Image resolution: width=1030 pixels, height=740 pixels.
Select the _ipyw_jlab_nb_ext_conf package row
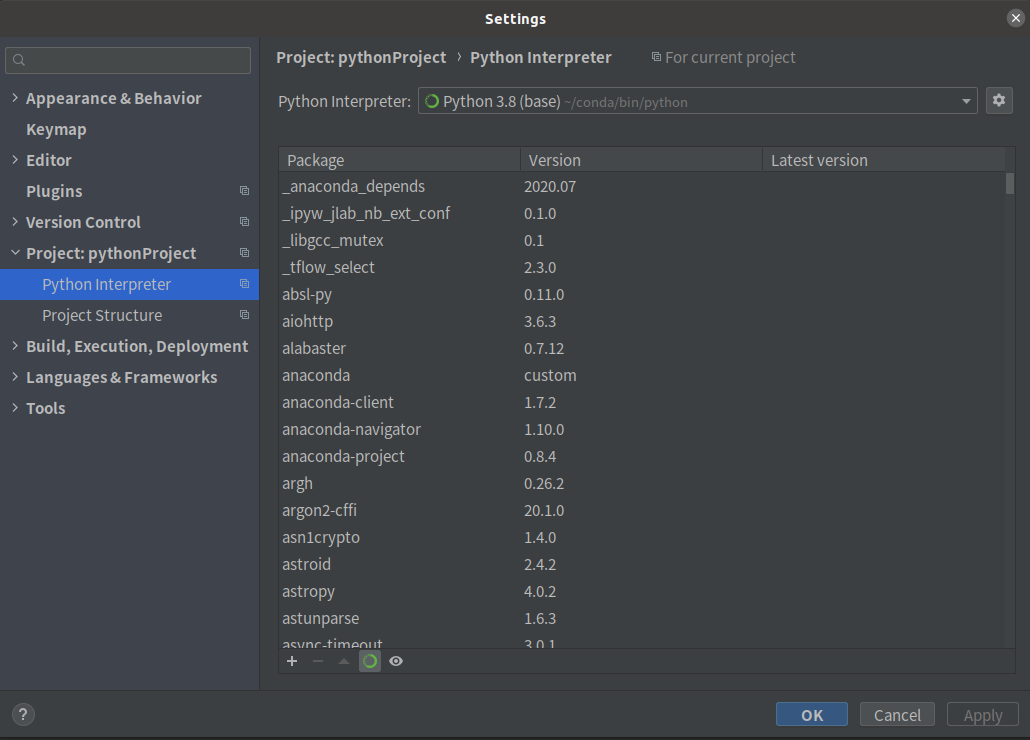click(642, 213)
